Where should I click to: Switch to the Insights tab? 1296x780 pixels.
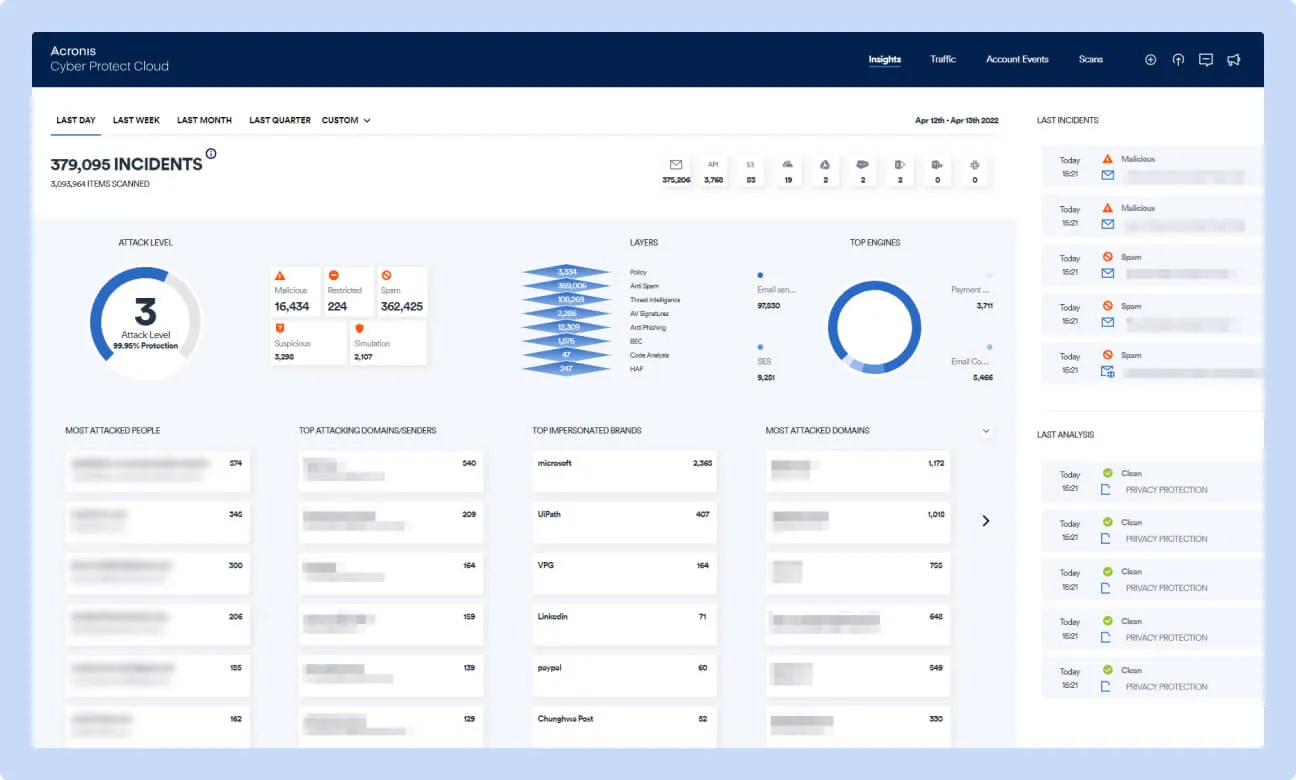coord(885,60)
